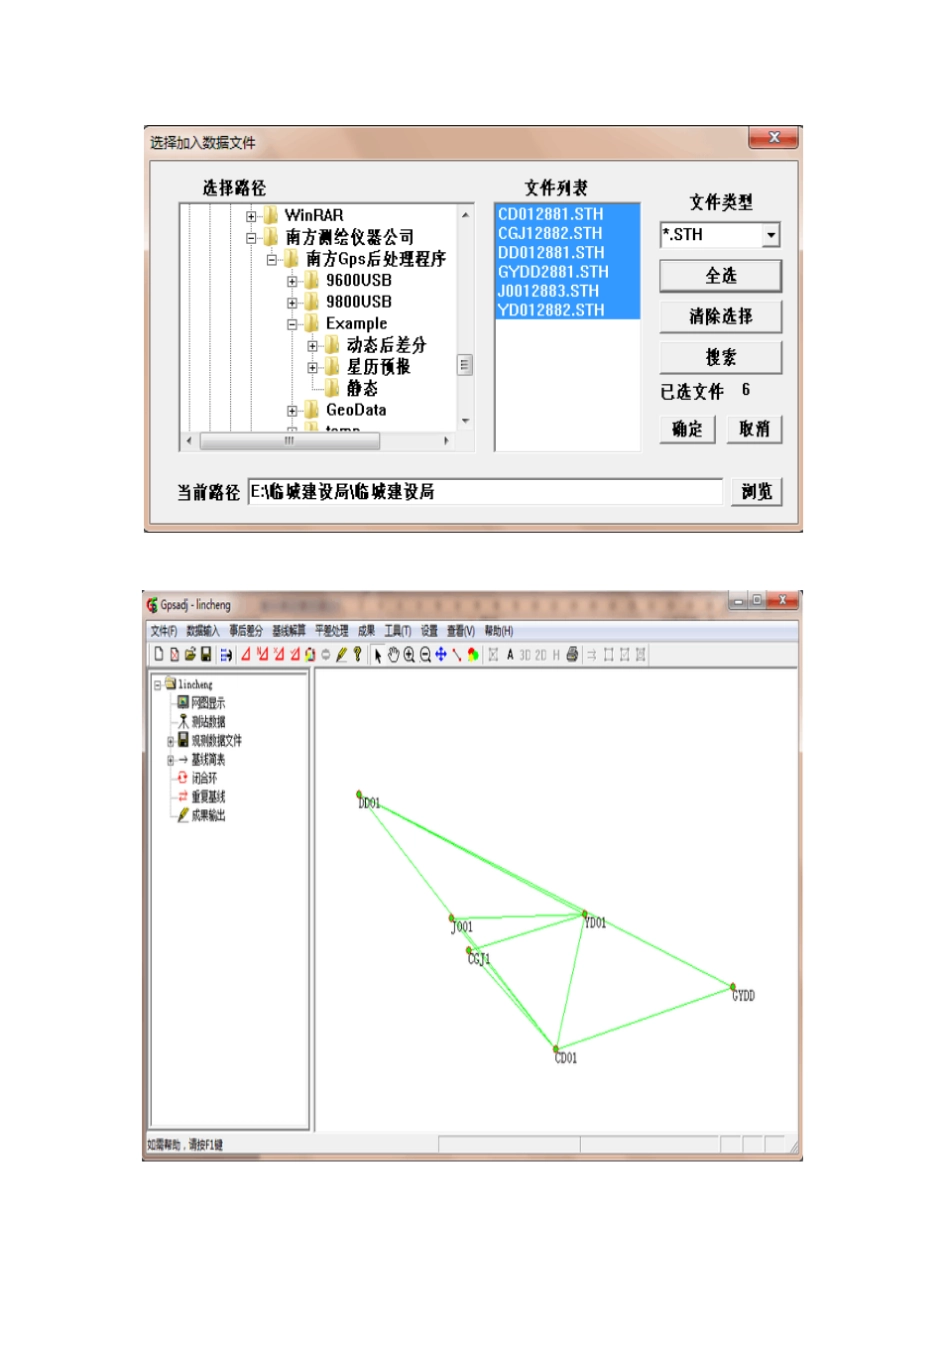Select the 星历预报 folder in tree
This screenshot has height=1345, width=950.
tap(378, 367)
